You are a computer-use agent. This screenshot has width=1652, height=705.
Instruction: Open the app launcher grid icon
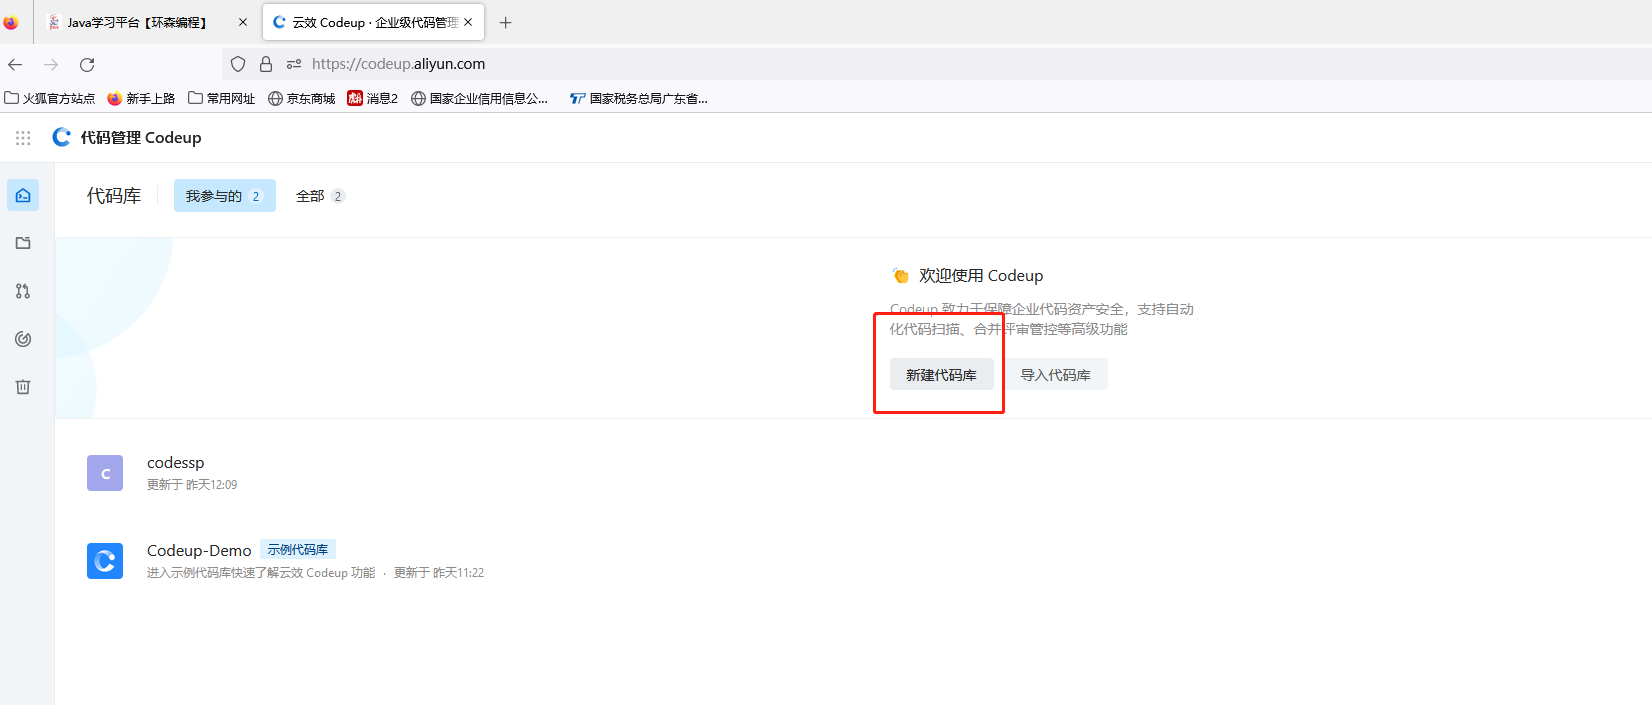23,138
